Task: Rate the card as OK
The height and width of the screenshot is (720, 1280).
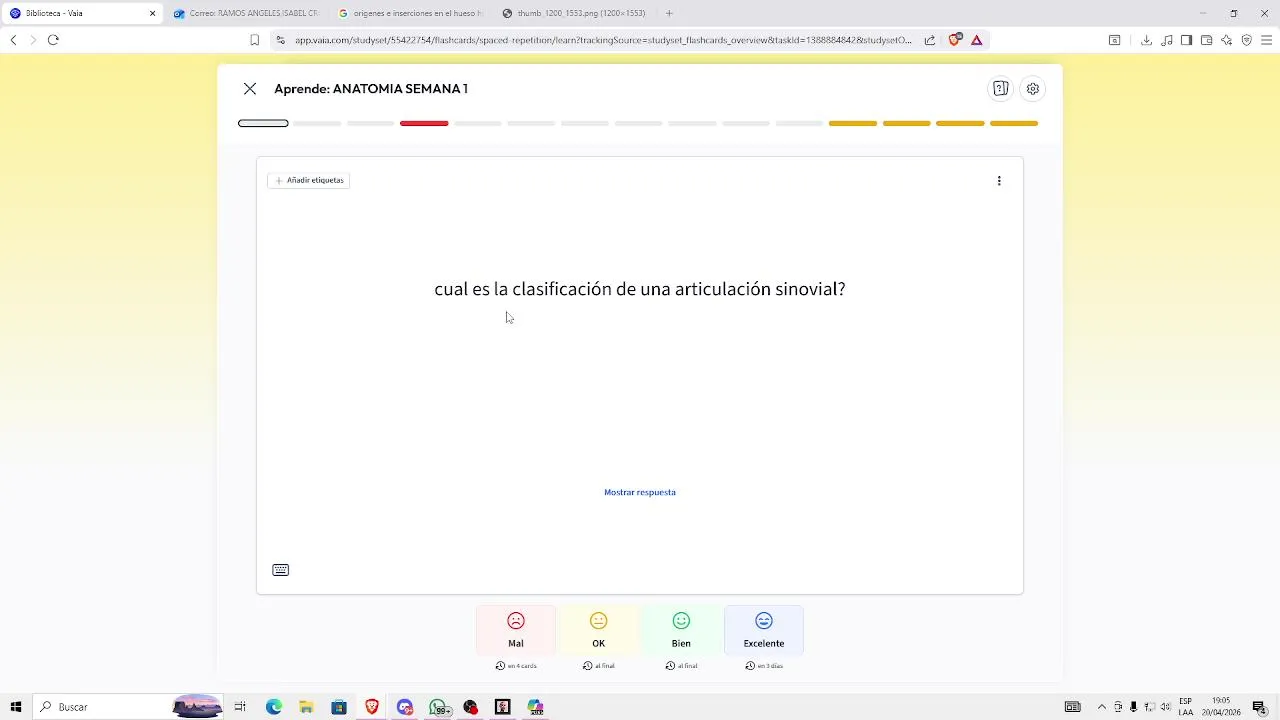Action: (x=598, y=630)
